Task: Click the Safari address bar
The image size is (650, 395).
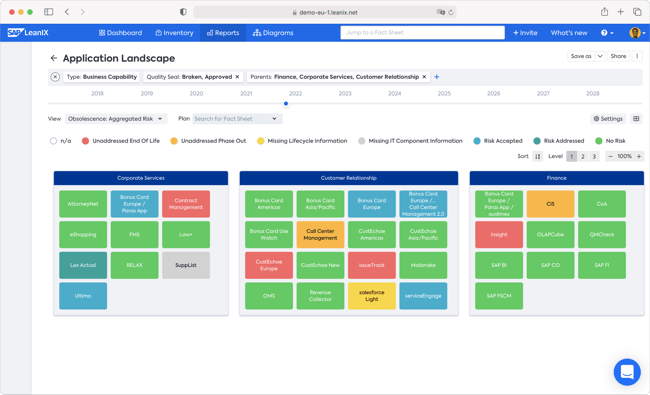Action: pyautogui.click(x=325, y=12)
